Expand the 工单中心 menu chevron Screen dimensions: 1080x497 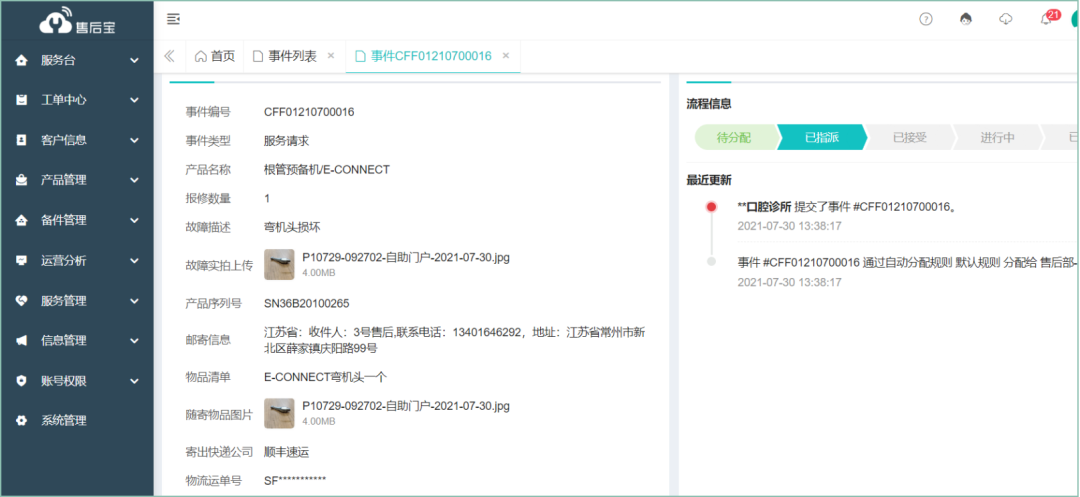pos(134,100)
